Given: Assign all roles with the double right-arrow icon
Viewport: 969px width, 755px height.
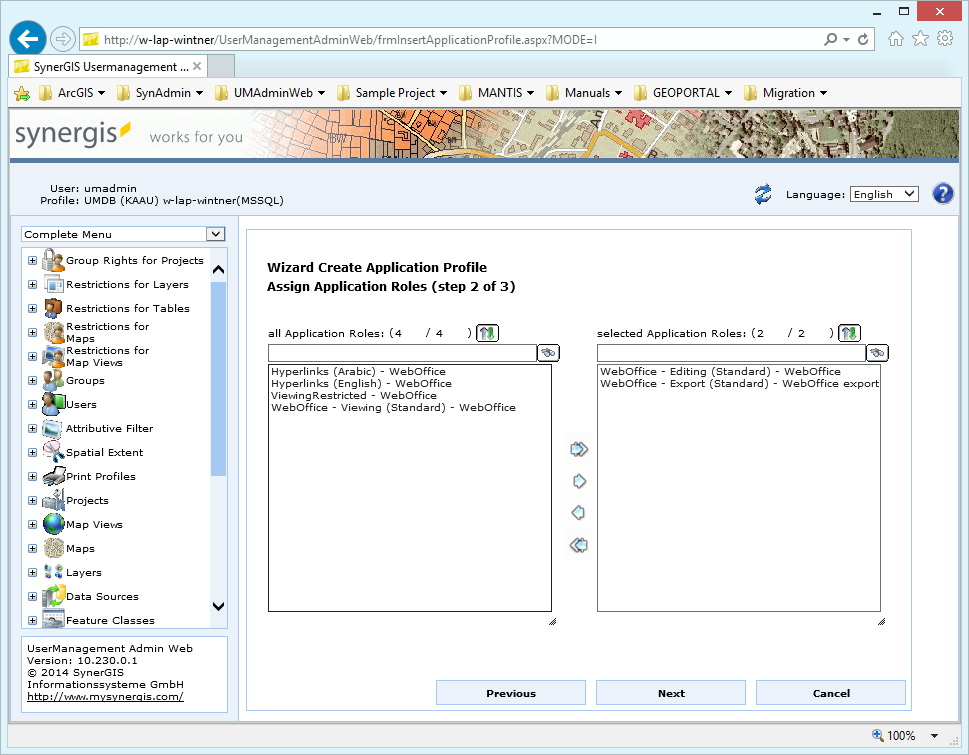Looking at the screenshot, I should (x=578, y=449).
